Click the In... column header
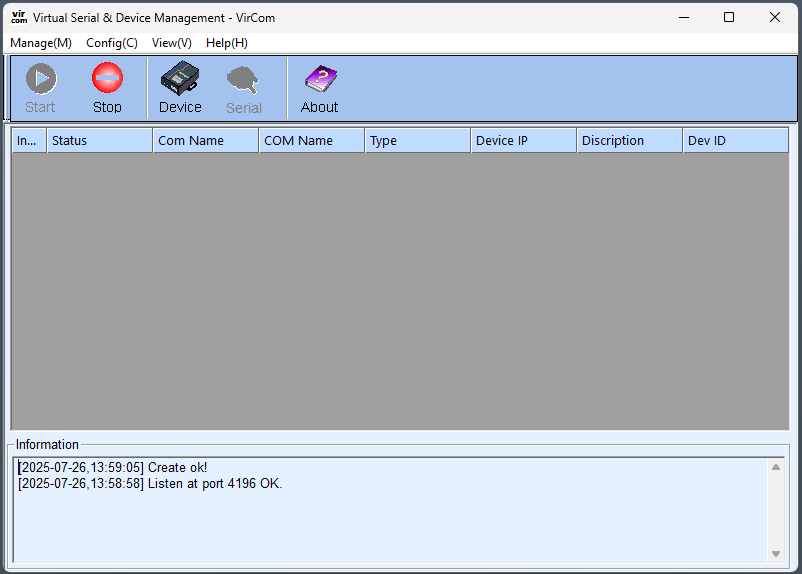802x574 pixels. click(29, 141)
